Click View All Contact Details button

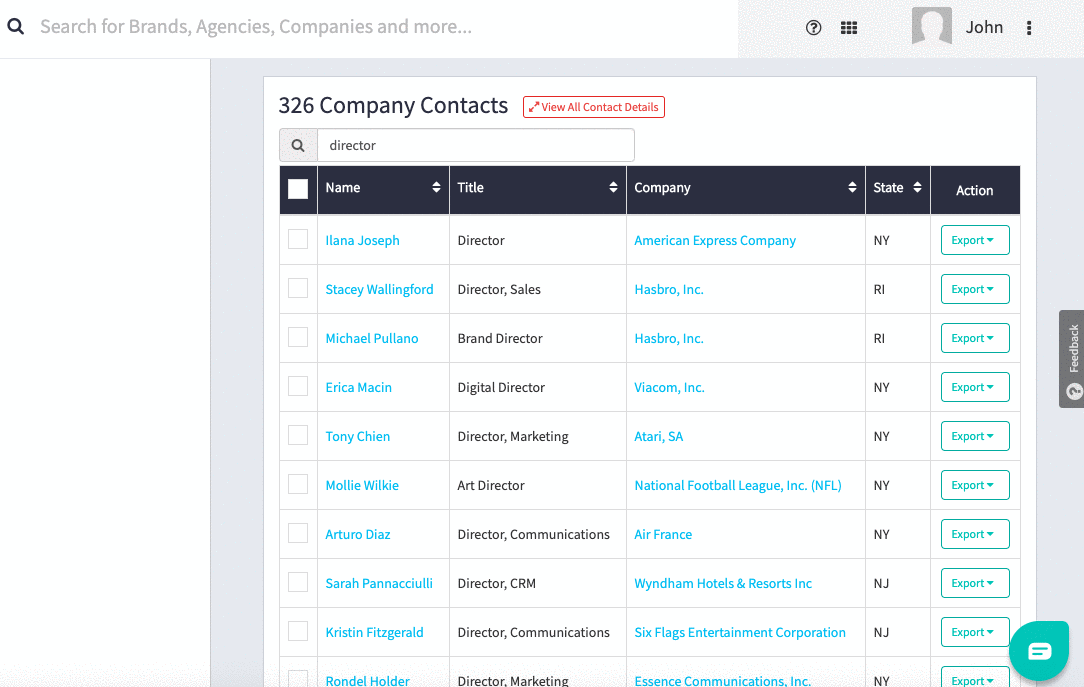point(594,107)
